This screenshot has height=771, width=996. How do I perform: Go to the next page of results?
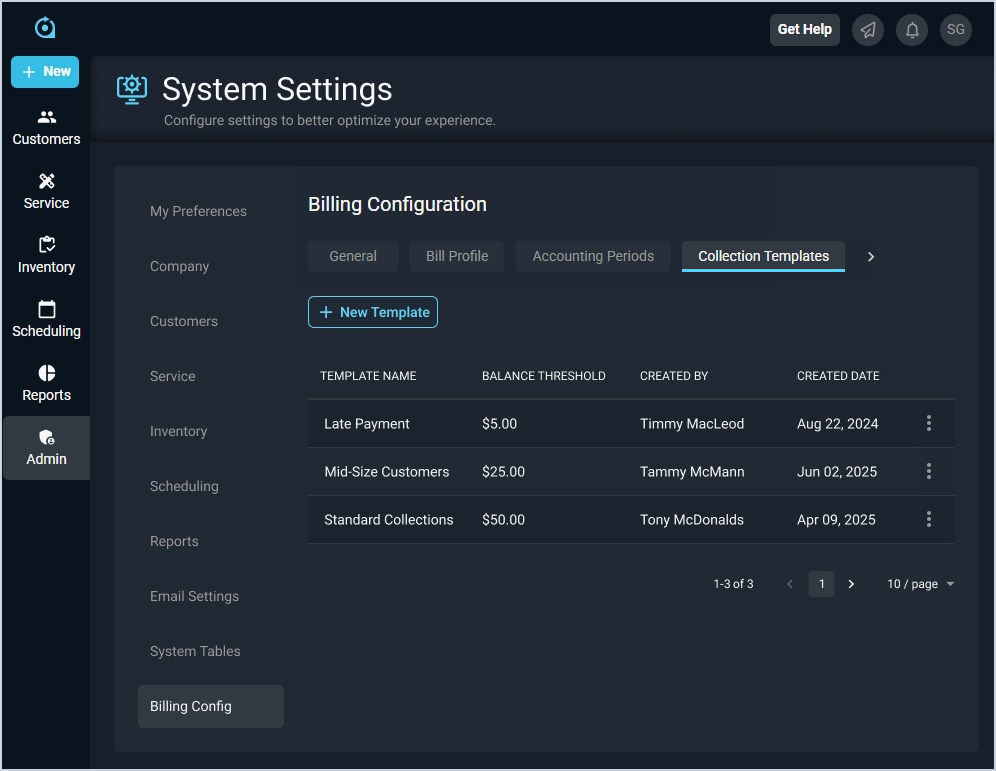pos(851,584)
